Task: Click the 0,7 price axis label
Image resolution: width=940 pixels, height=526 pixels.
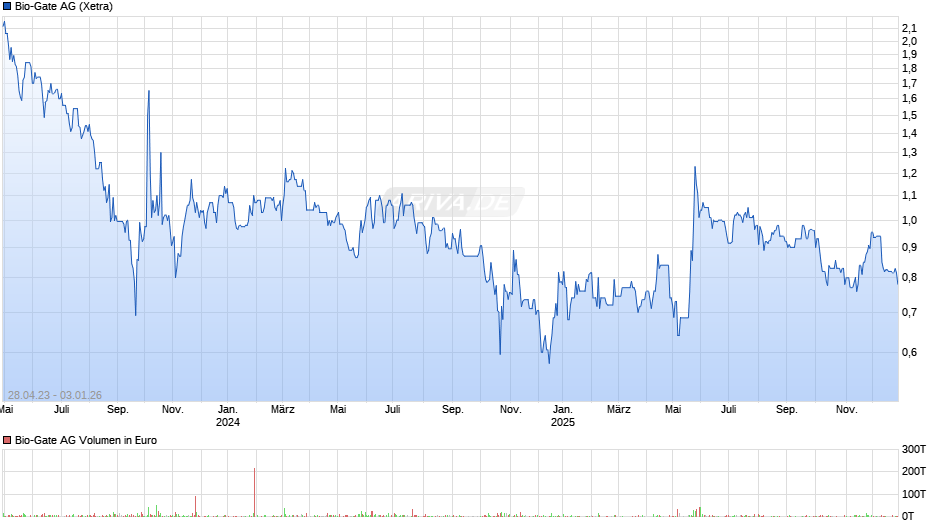Action: click(x=909, y=312)
